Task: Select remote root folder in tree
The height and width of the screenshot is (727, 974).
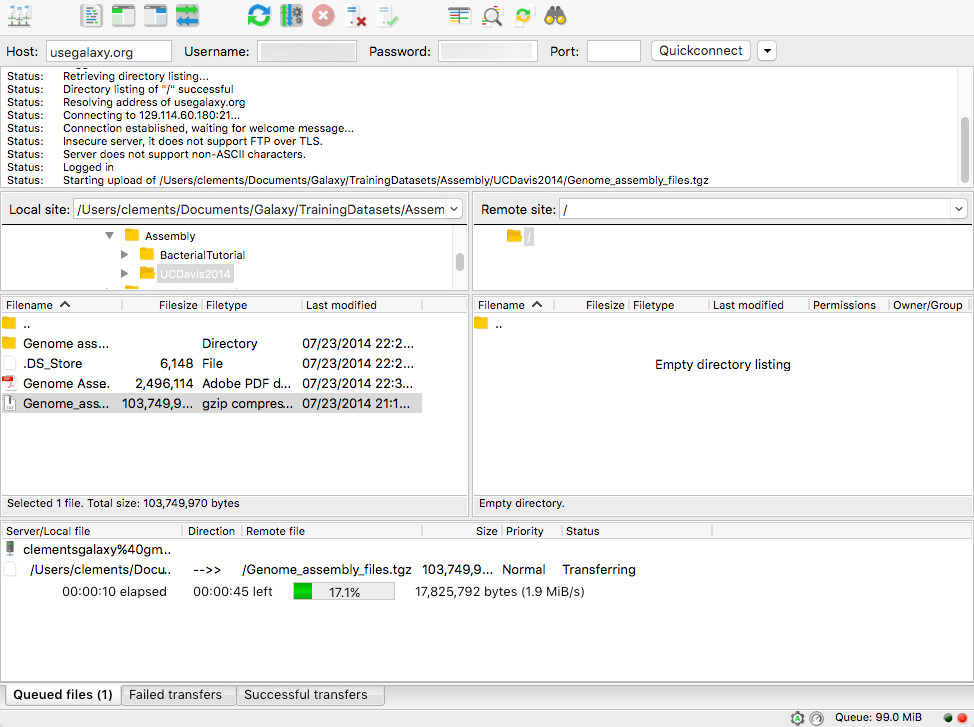Action: [528, 236]
